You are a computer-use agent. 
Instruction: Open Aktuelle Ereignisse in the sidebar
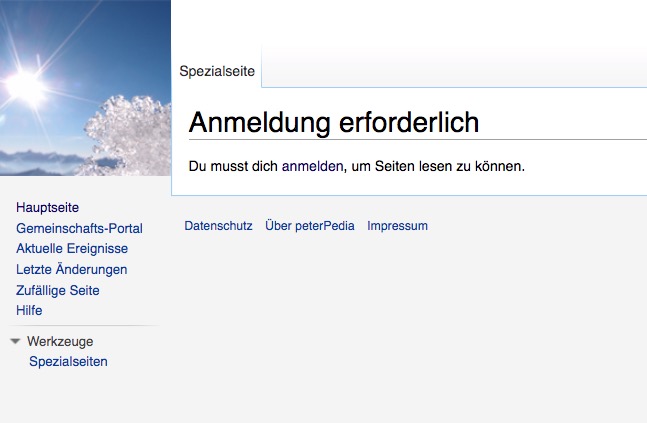point(72,249)
